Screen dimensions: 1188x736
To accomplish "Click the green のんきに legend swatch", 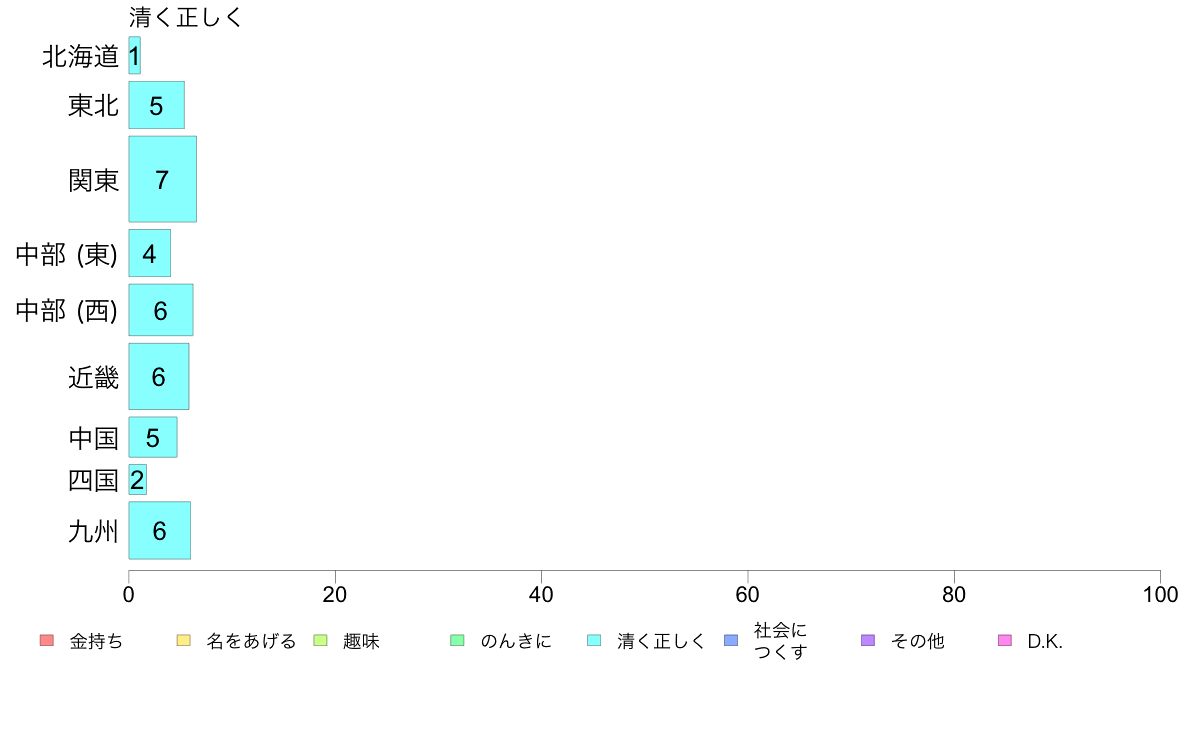I will [458, 640].
